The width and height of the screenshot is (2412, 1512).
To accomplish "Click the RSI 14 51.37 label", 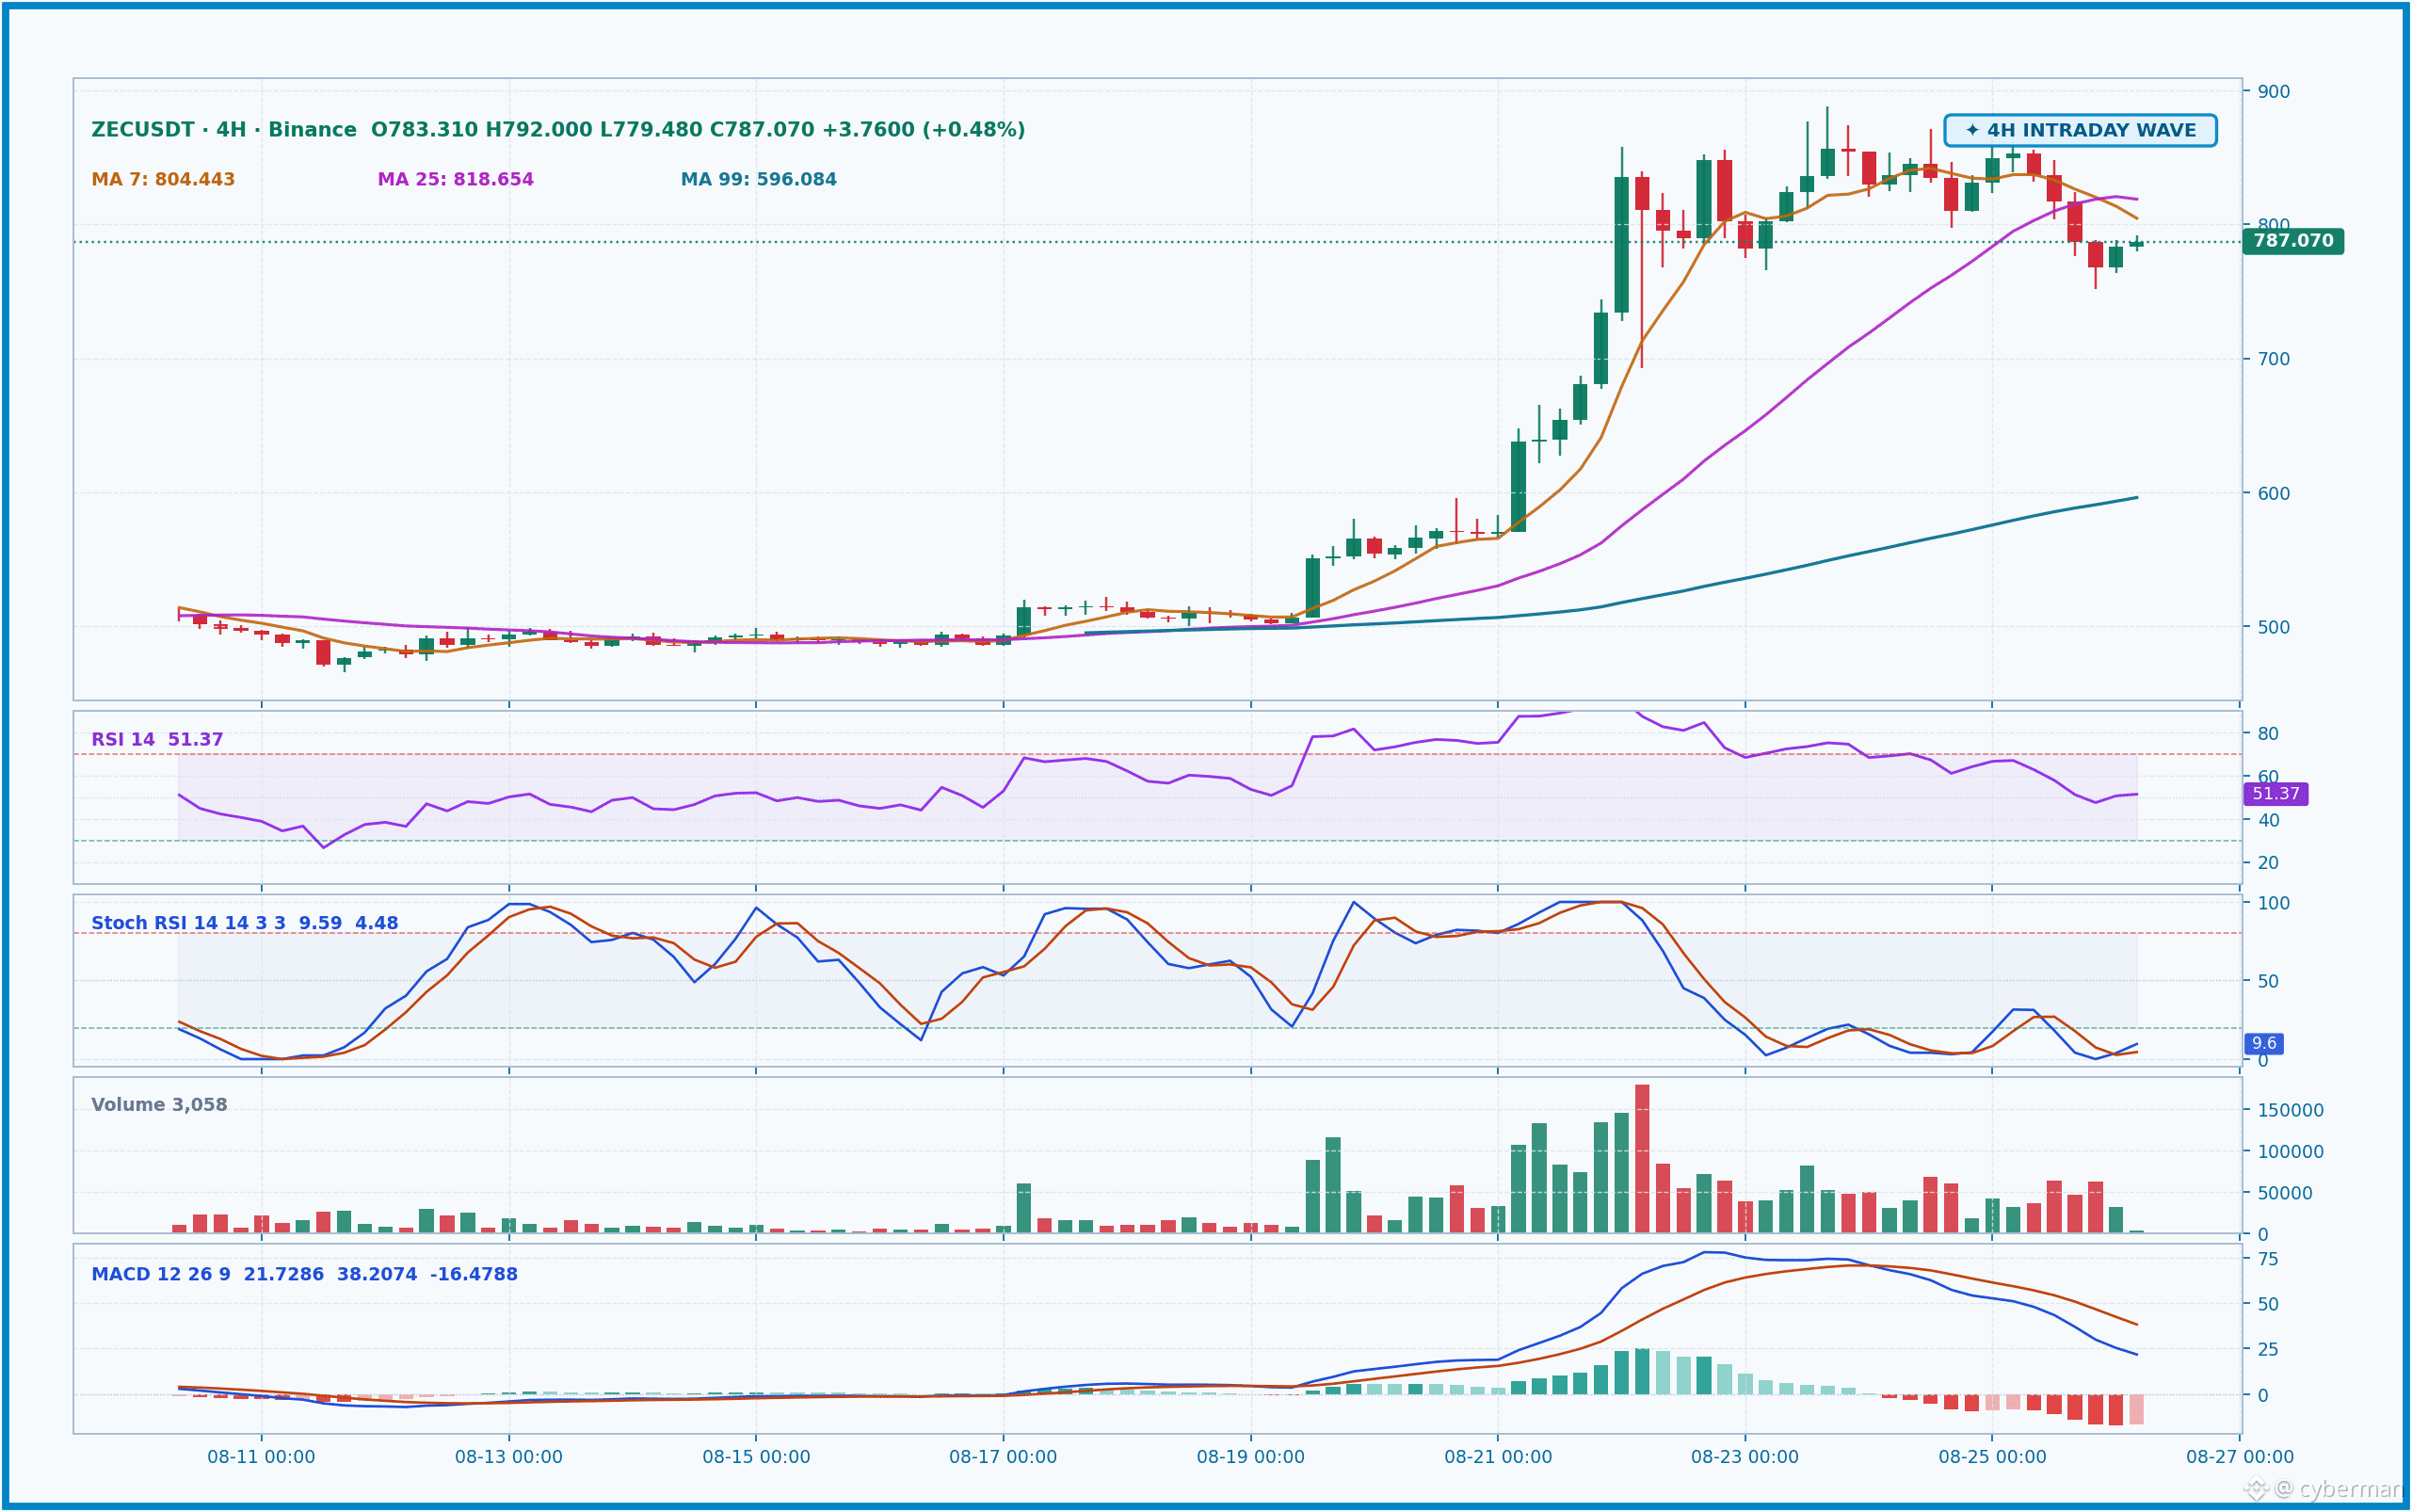I will (157, 739).
